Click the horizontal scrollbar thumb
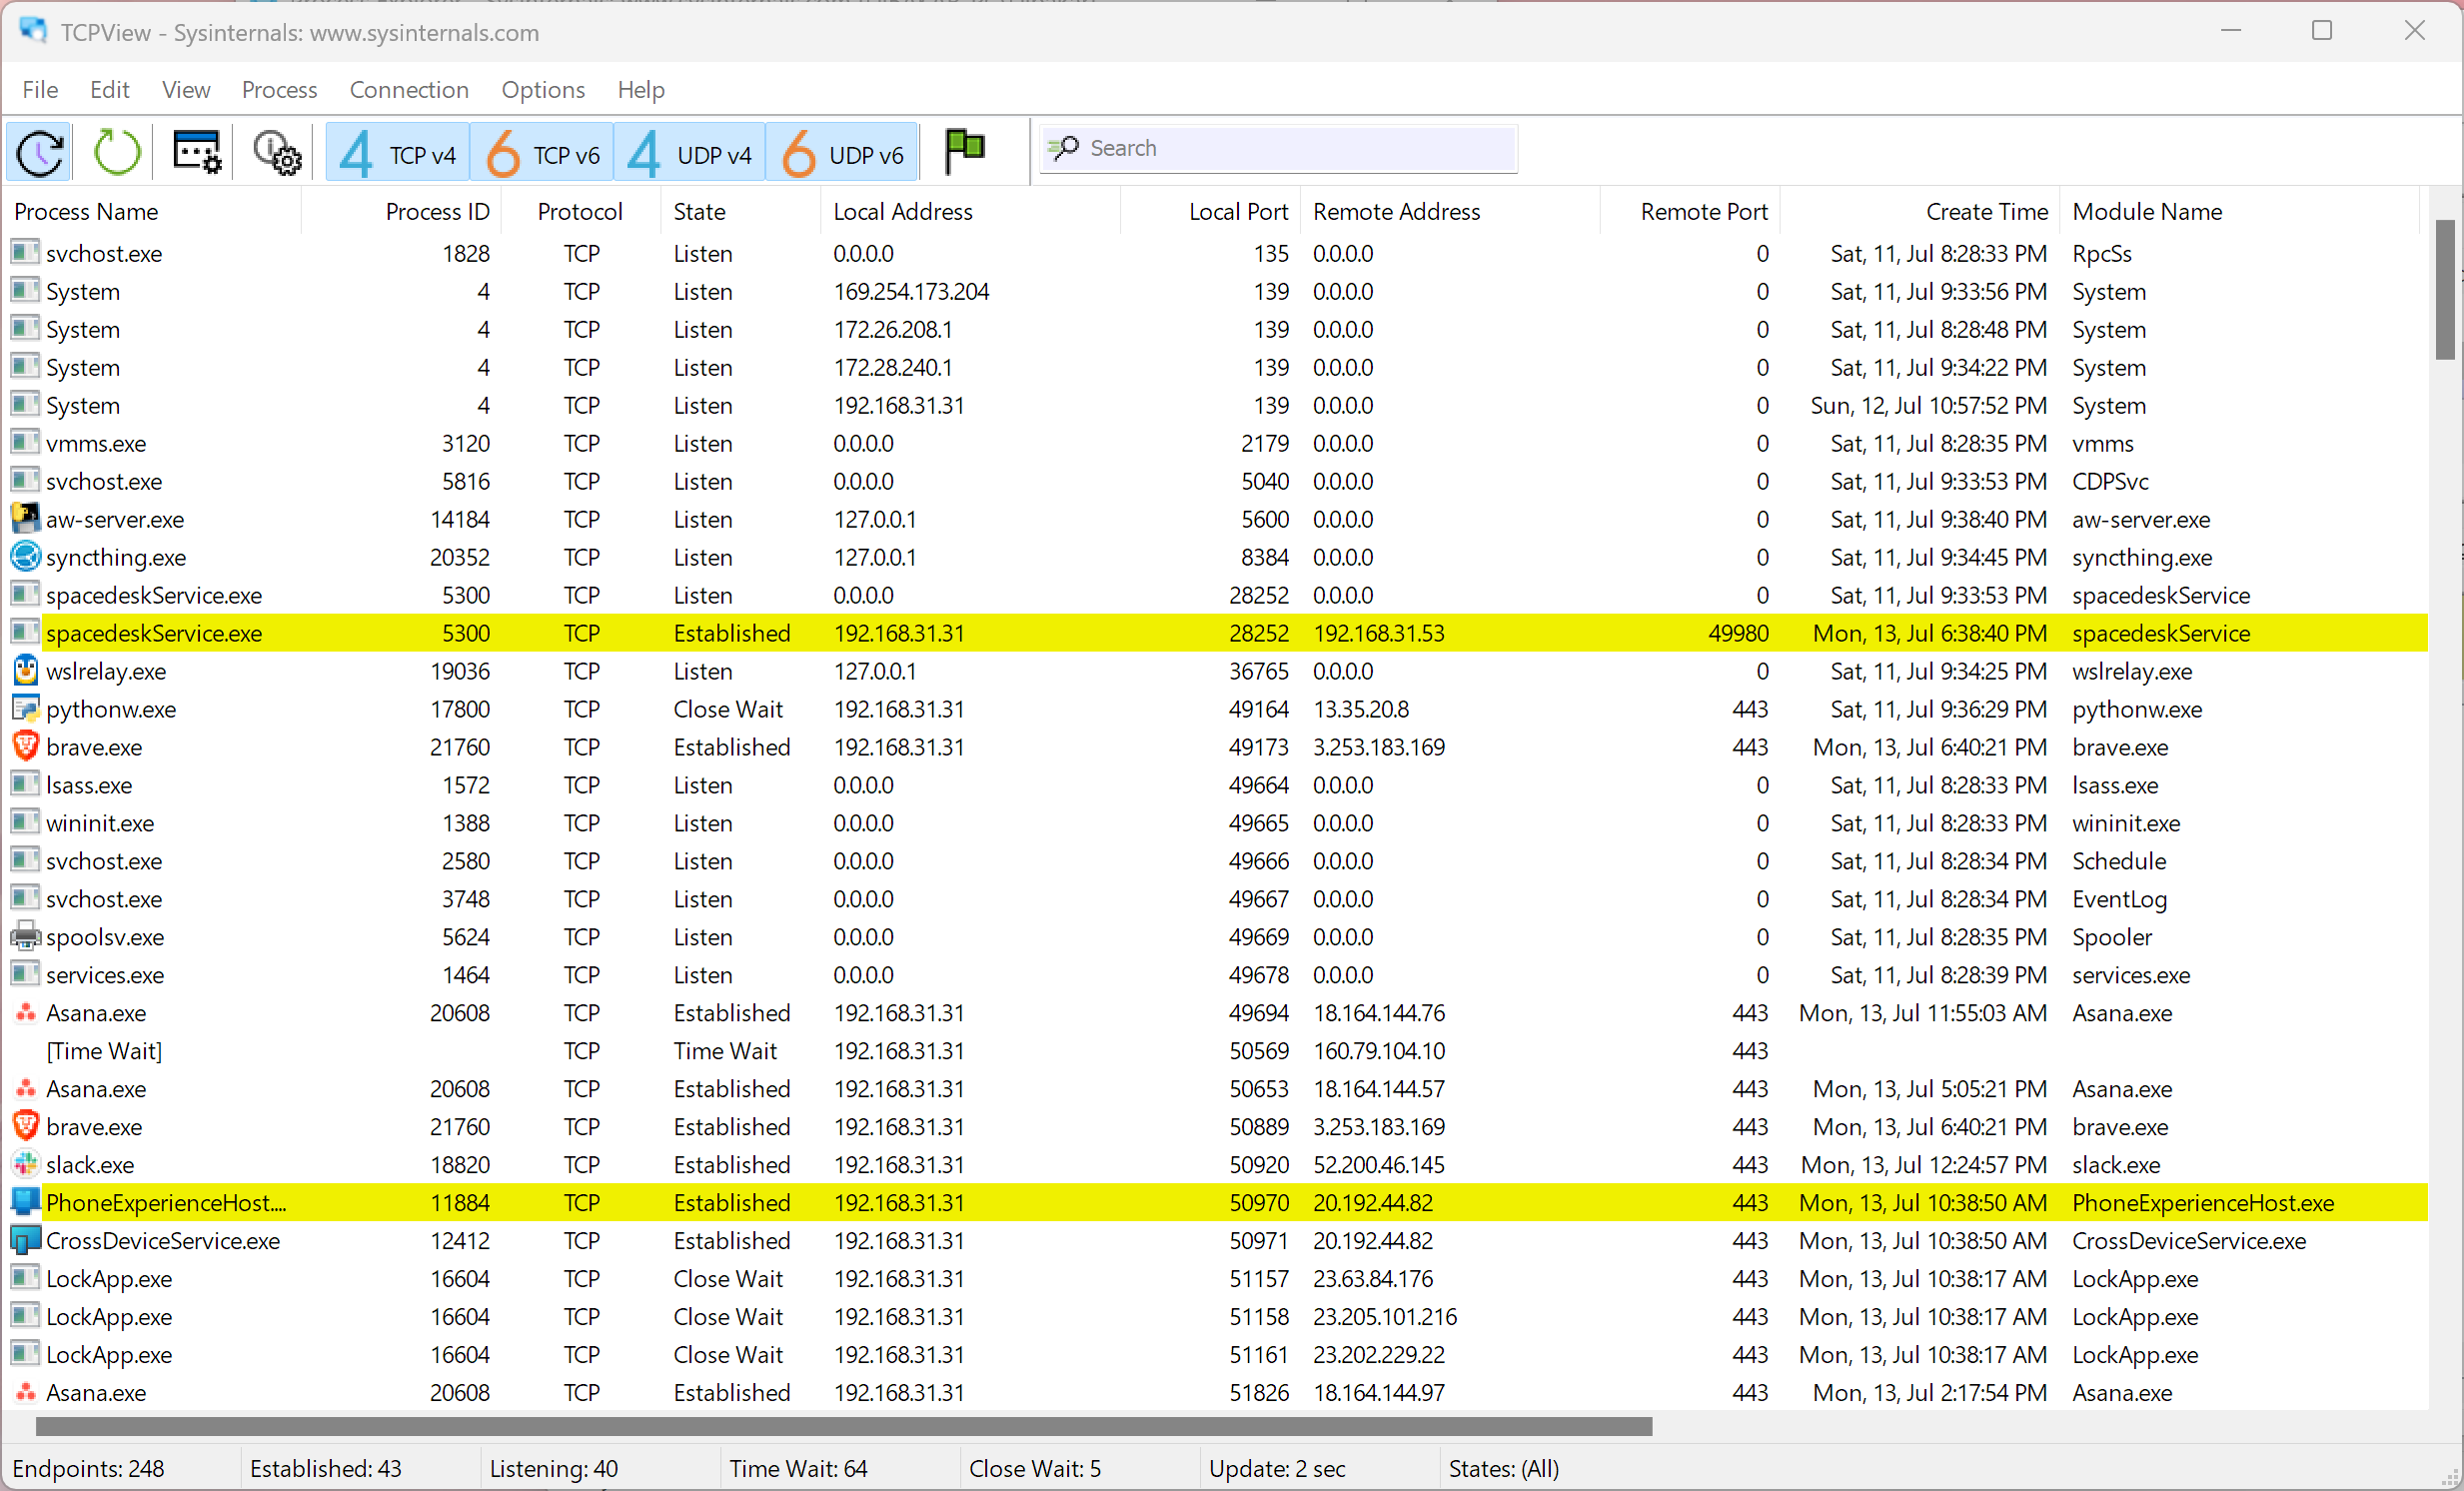 point(844,1425)
